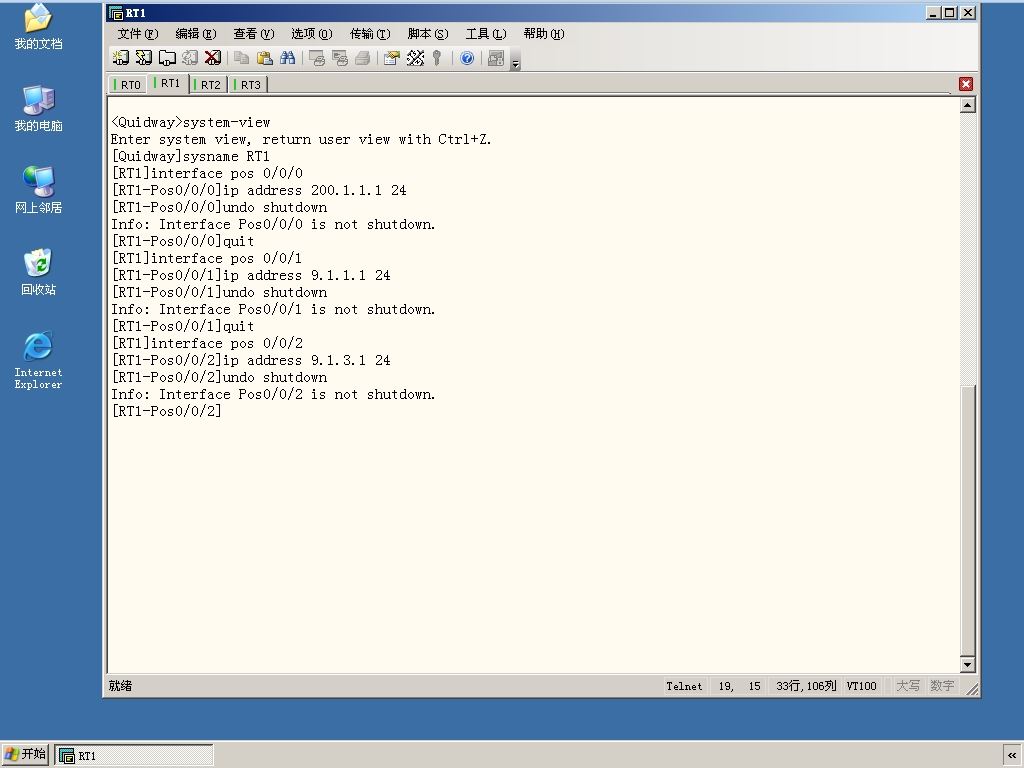Open the 开始 Start button

click(25, 754)
